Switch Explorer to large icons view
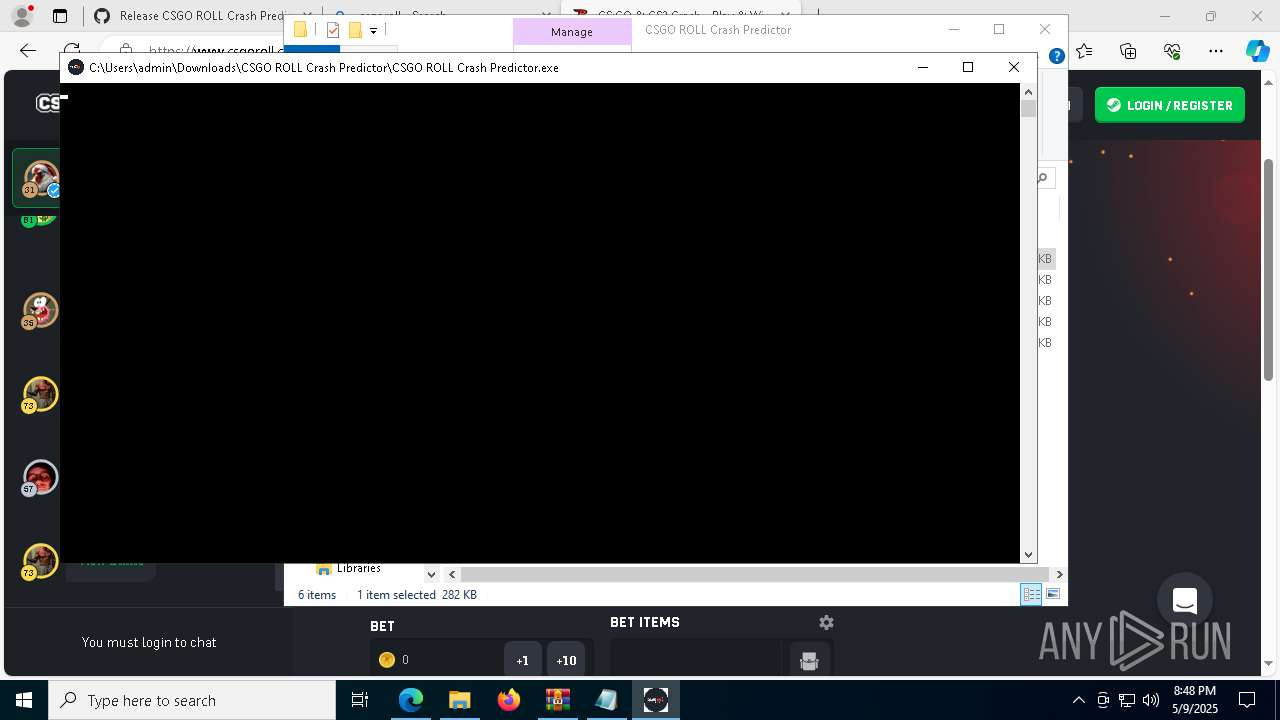The image size is (1280, 720). [x=1052, y=594]
